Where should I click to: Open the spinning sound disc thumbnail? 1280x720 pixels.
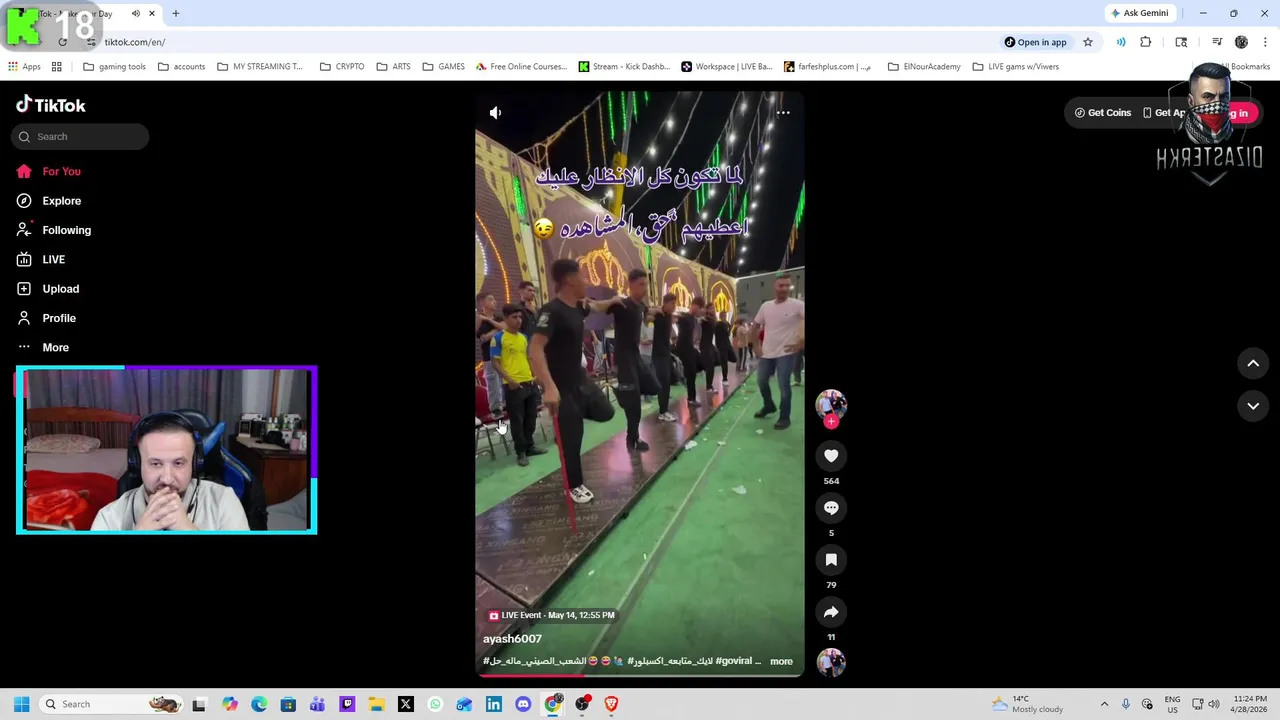(x=831, y=662)
